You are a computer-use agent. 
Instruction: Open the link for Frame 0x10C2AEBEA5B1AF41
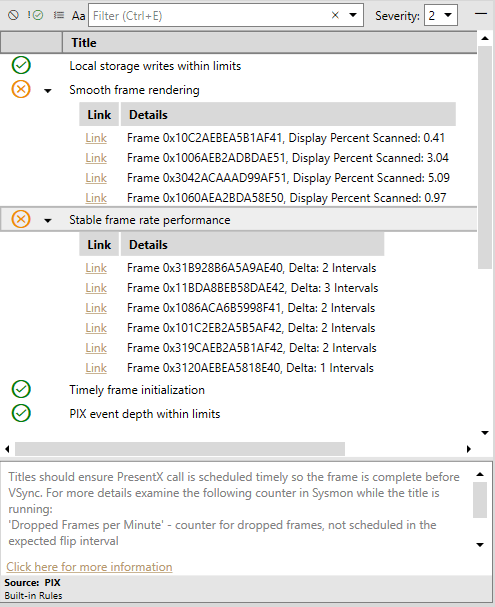click(x=96, y=138)
